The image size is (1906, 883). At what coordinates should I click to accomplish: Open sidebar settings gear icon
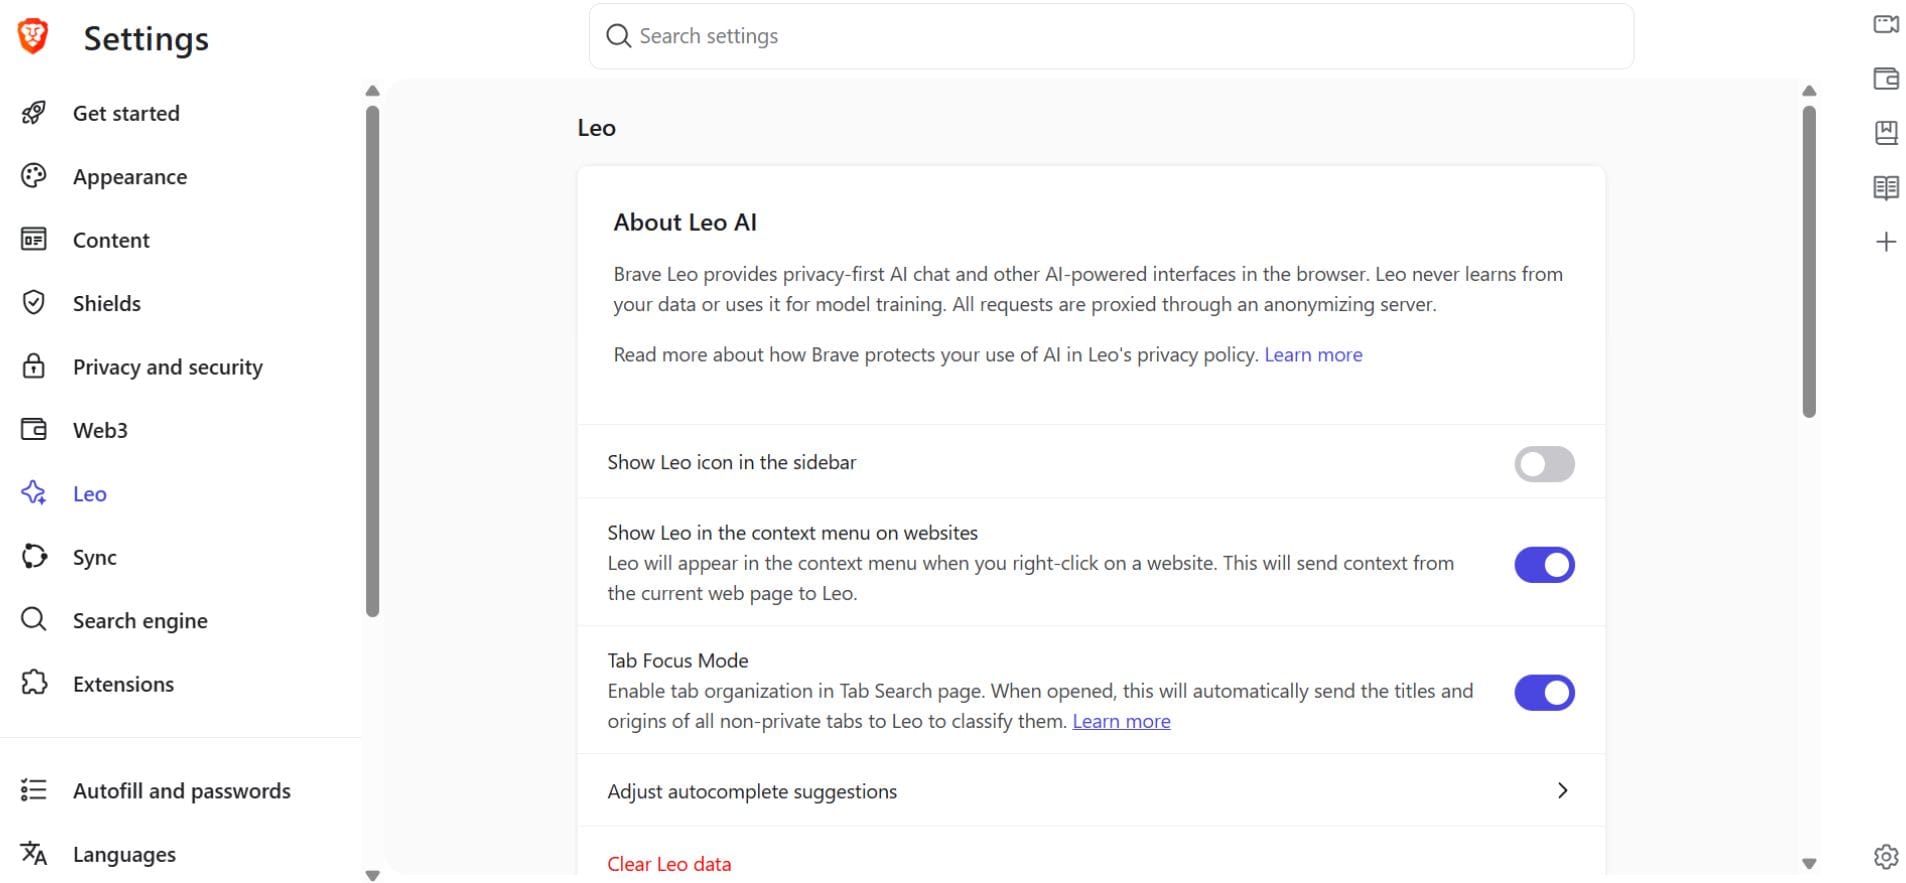[1885, 856]
